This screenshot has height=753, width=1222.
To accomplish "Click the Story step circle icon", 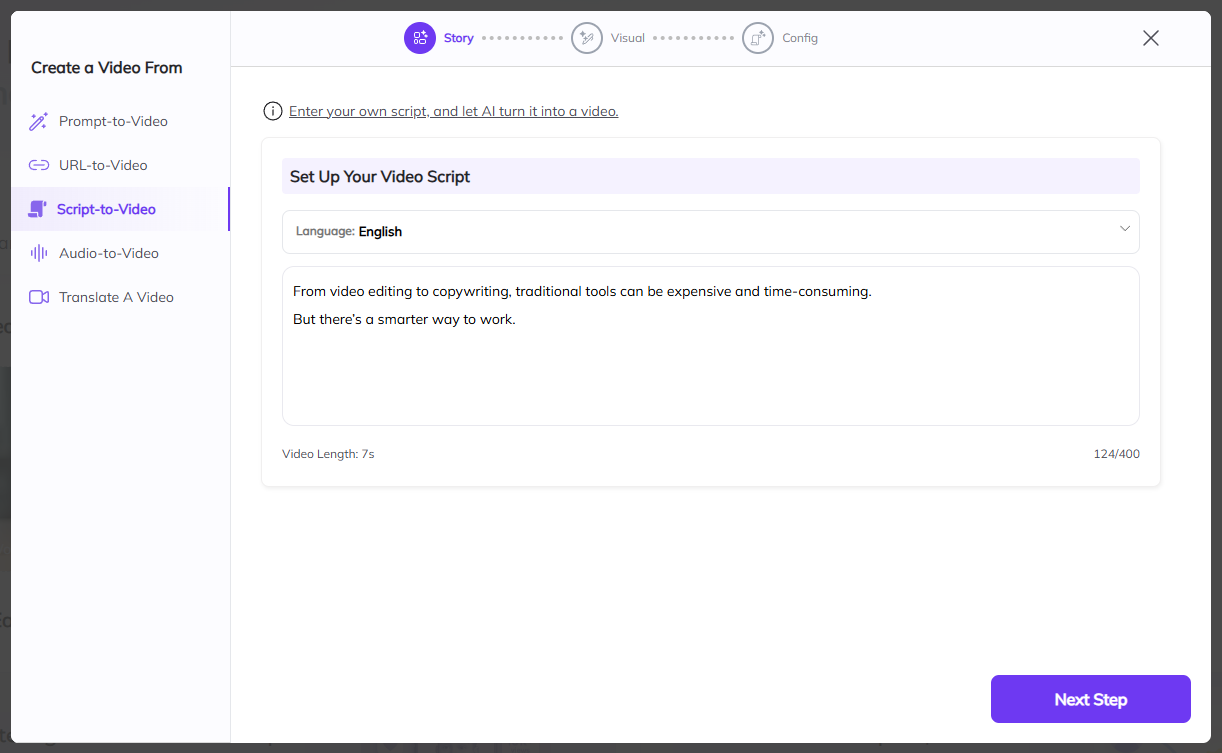I will pos(420,38).
